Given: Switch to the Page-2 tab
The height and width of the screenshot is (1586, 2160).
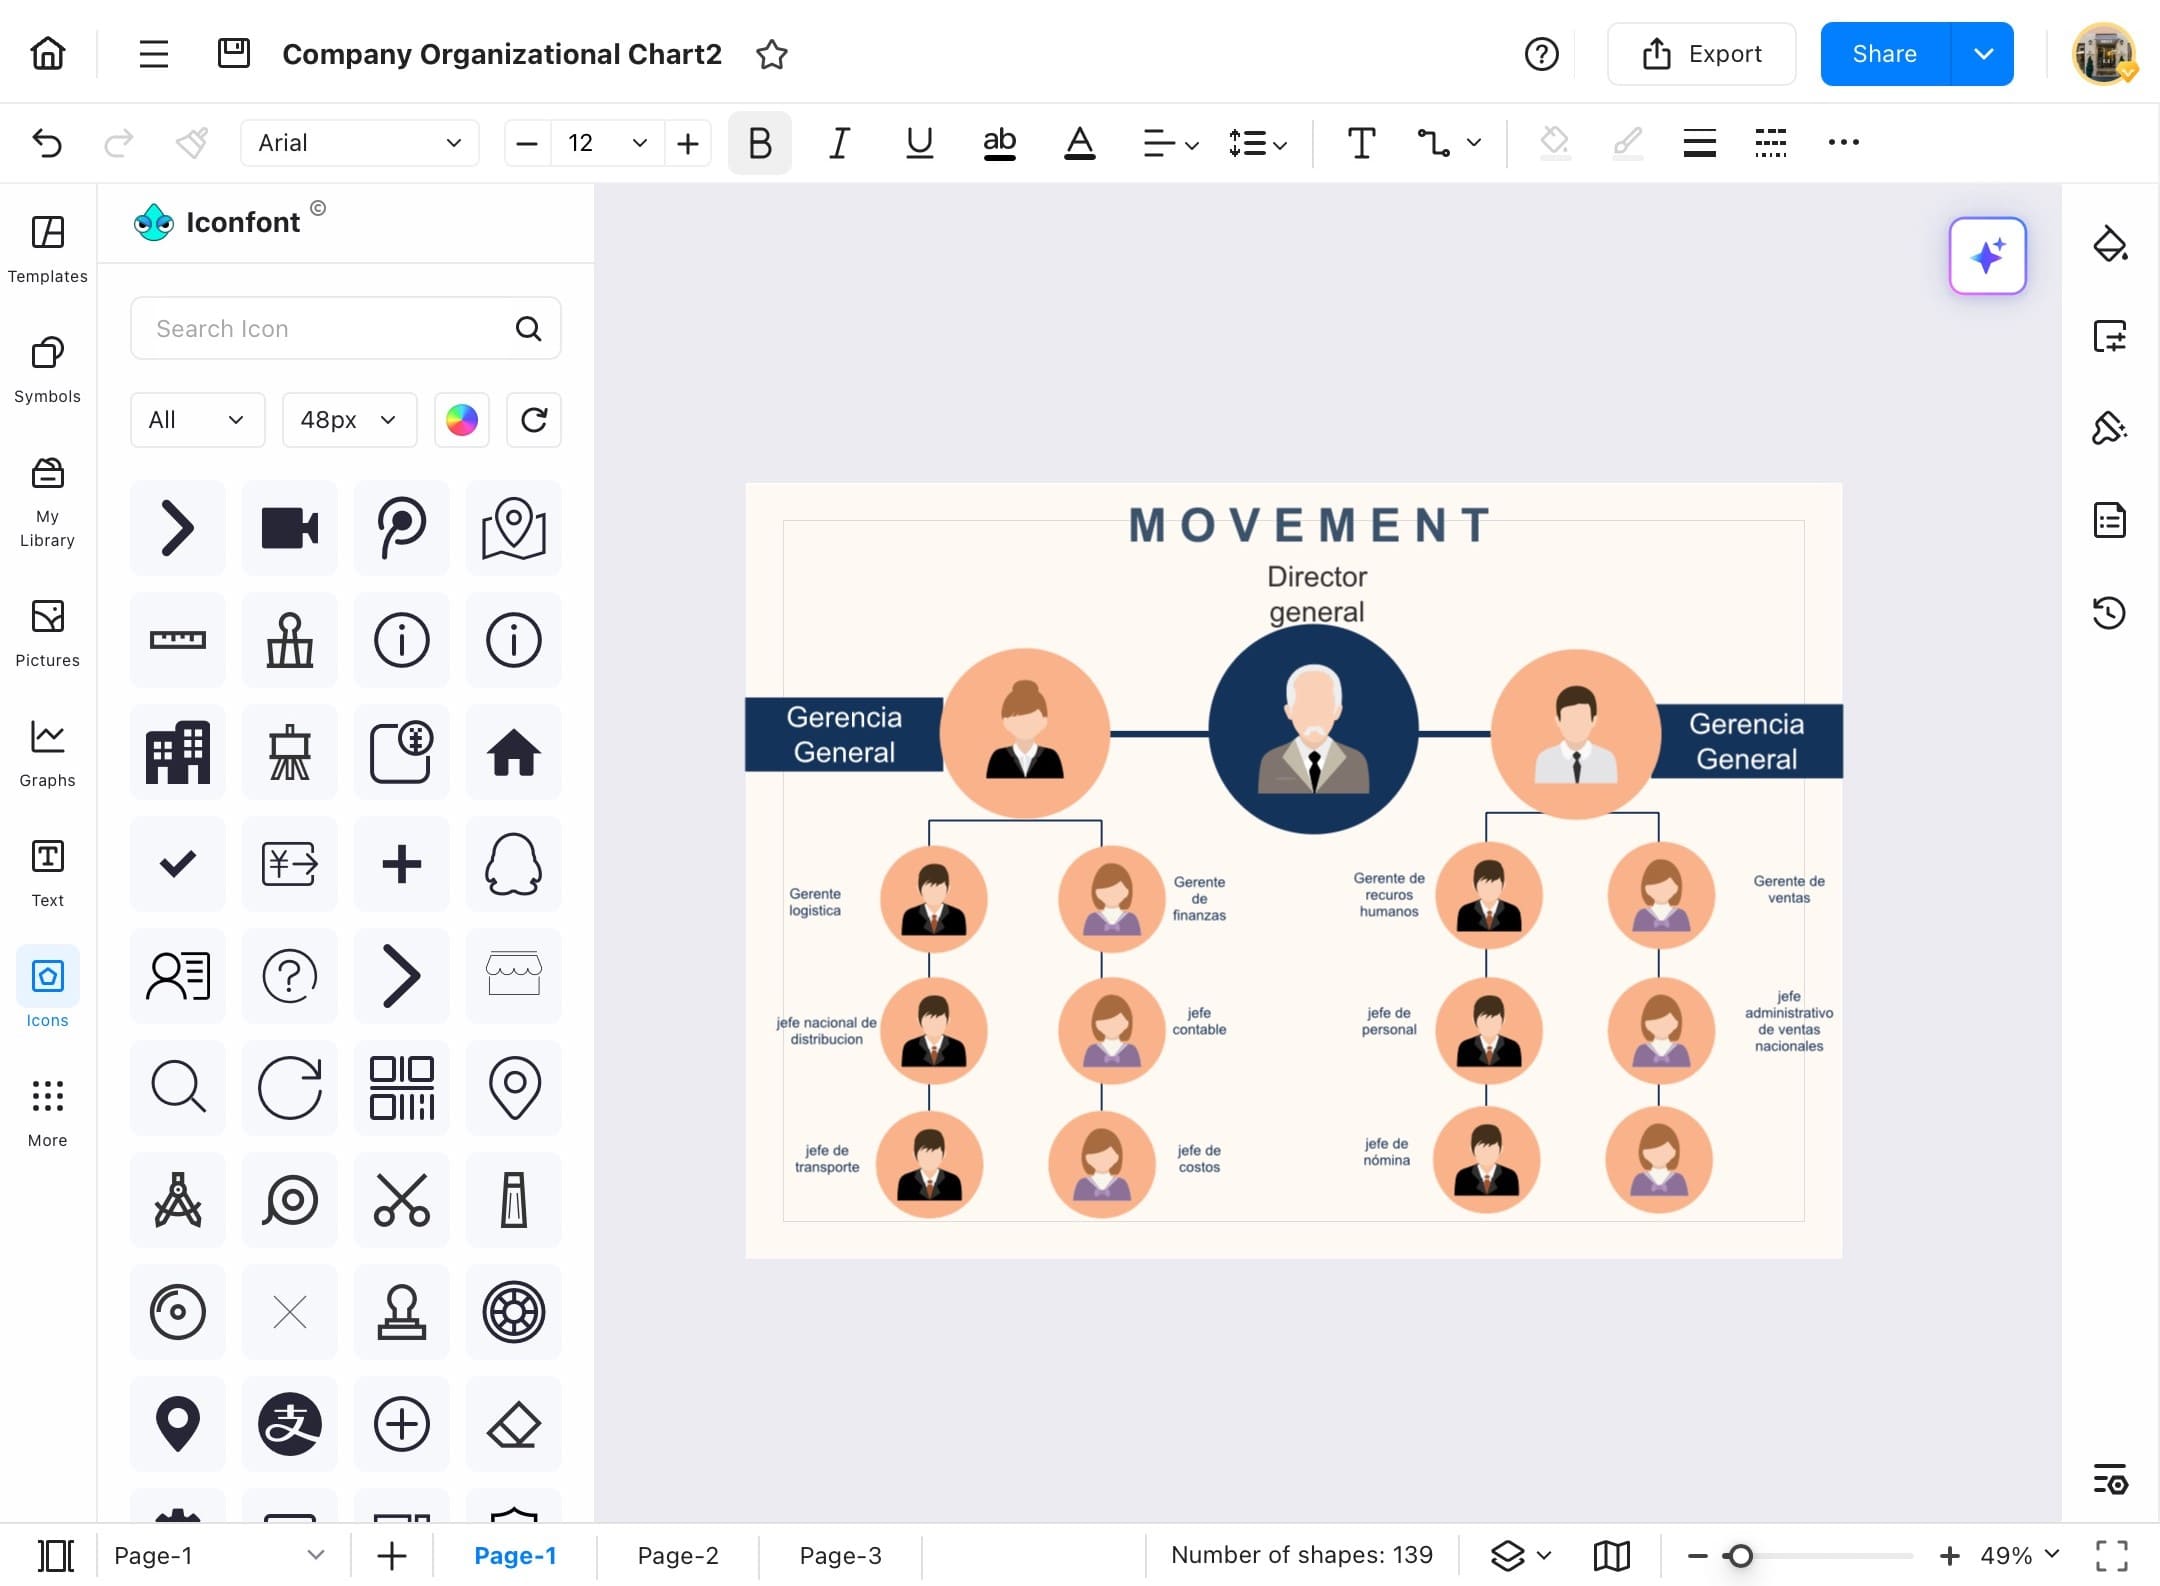Looking at the screenshot, I should pyautogui.click(x=677, y=1555).
